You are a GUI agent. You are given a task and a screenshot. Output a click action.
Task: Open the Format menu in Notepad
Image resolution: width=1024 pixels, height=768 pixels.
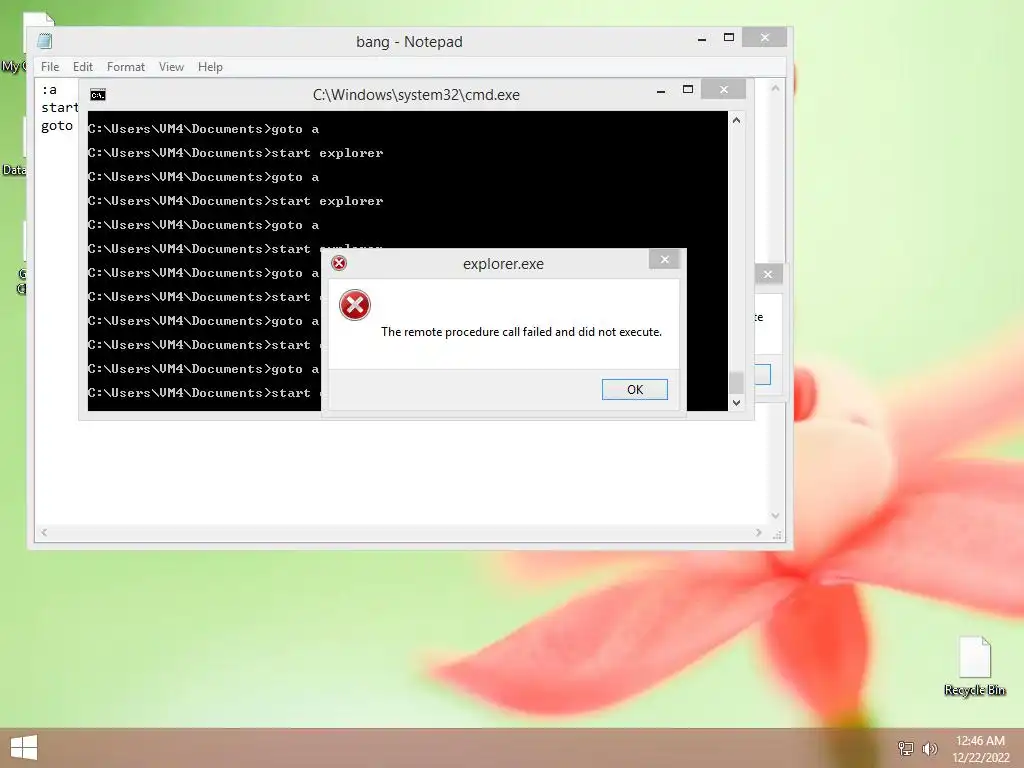click(x=125, y=67)
